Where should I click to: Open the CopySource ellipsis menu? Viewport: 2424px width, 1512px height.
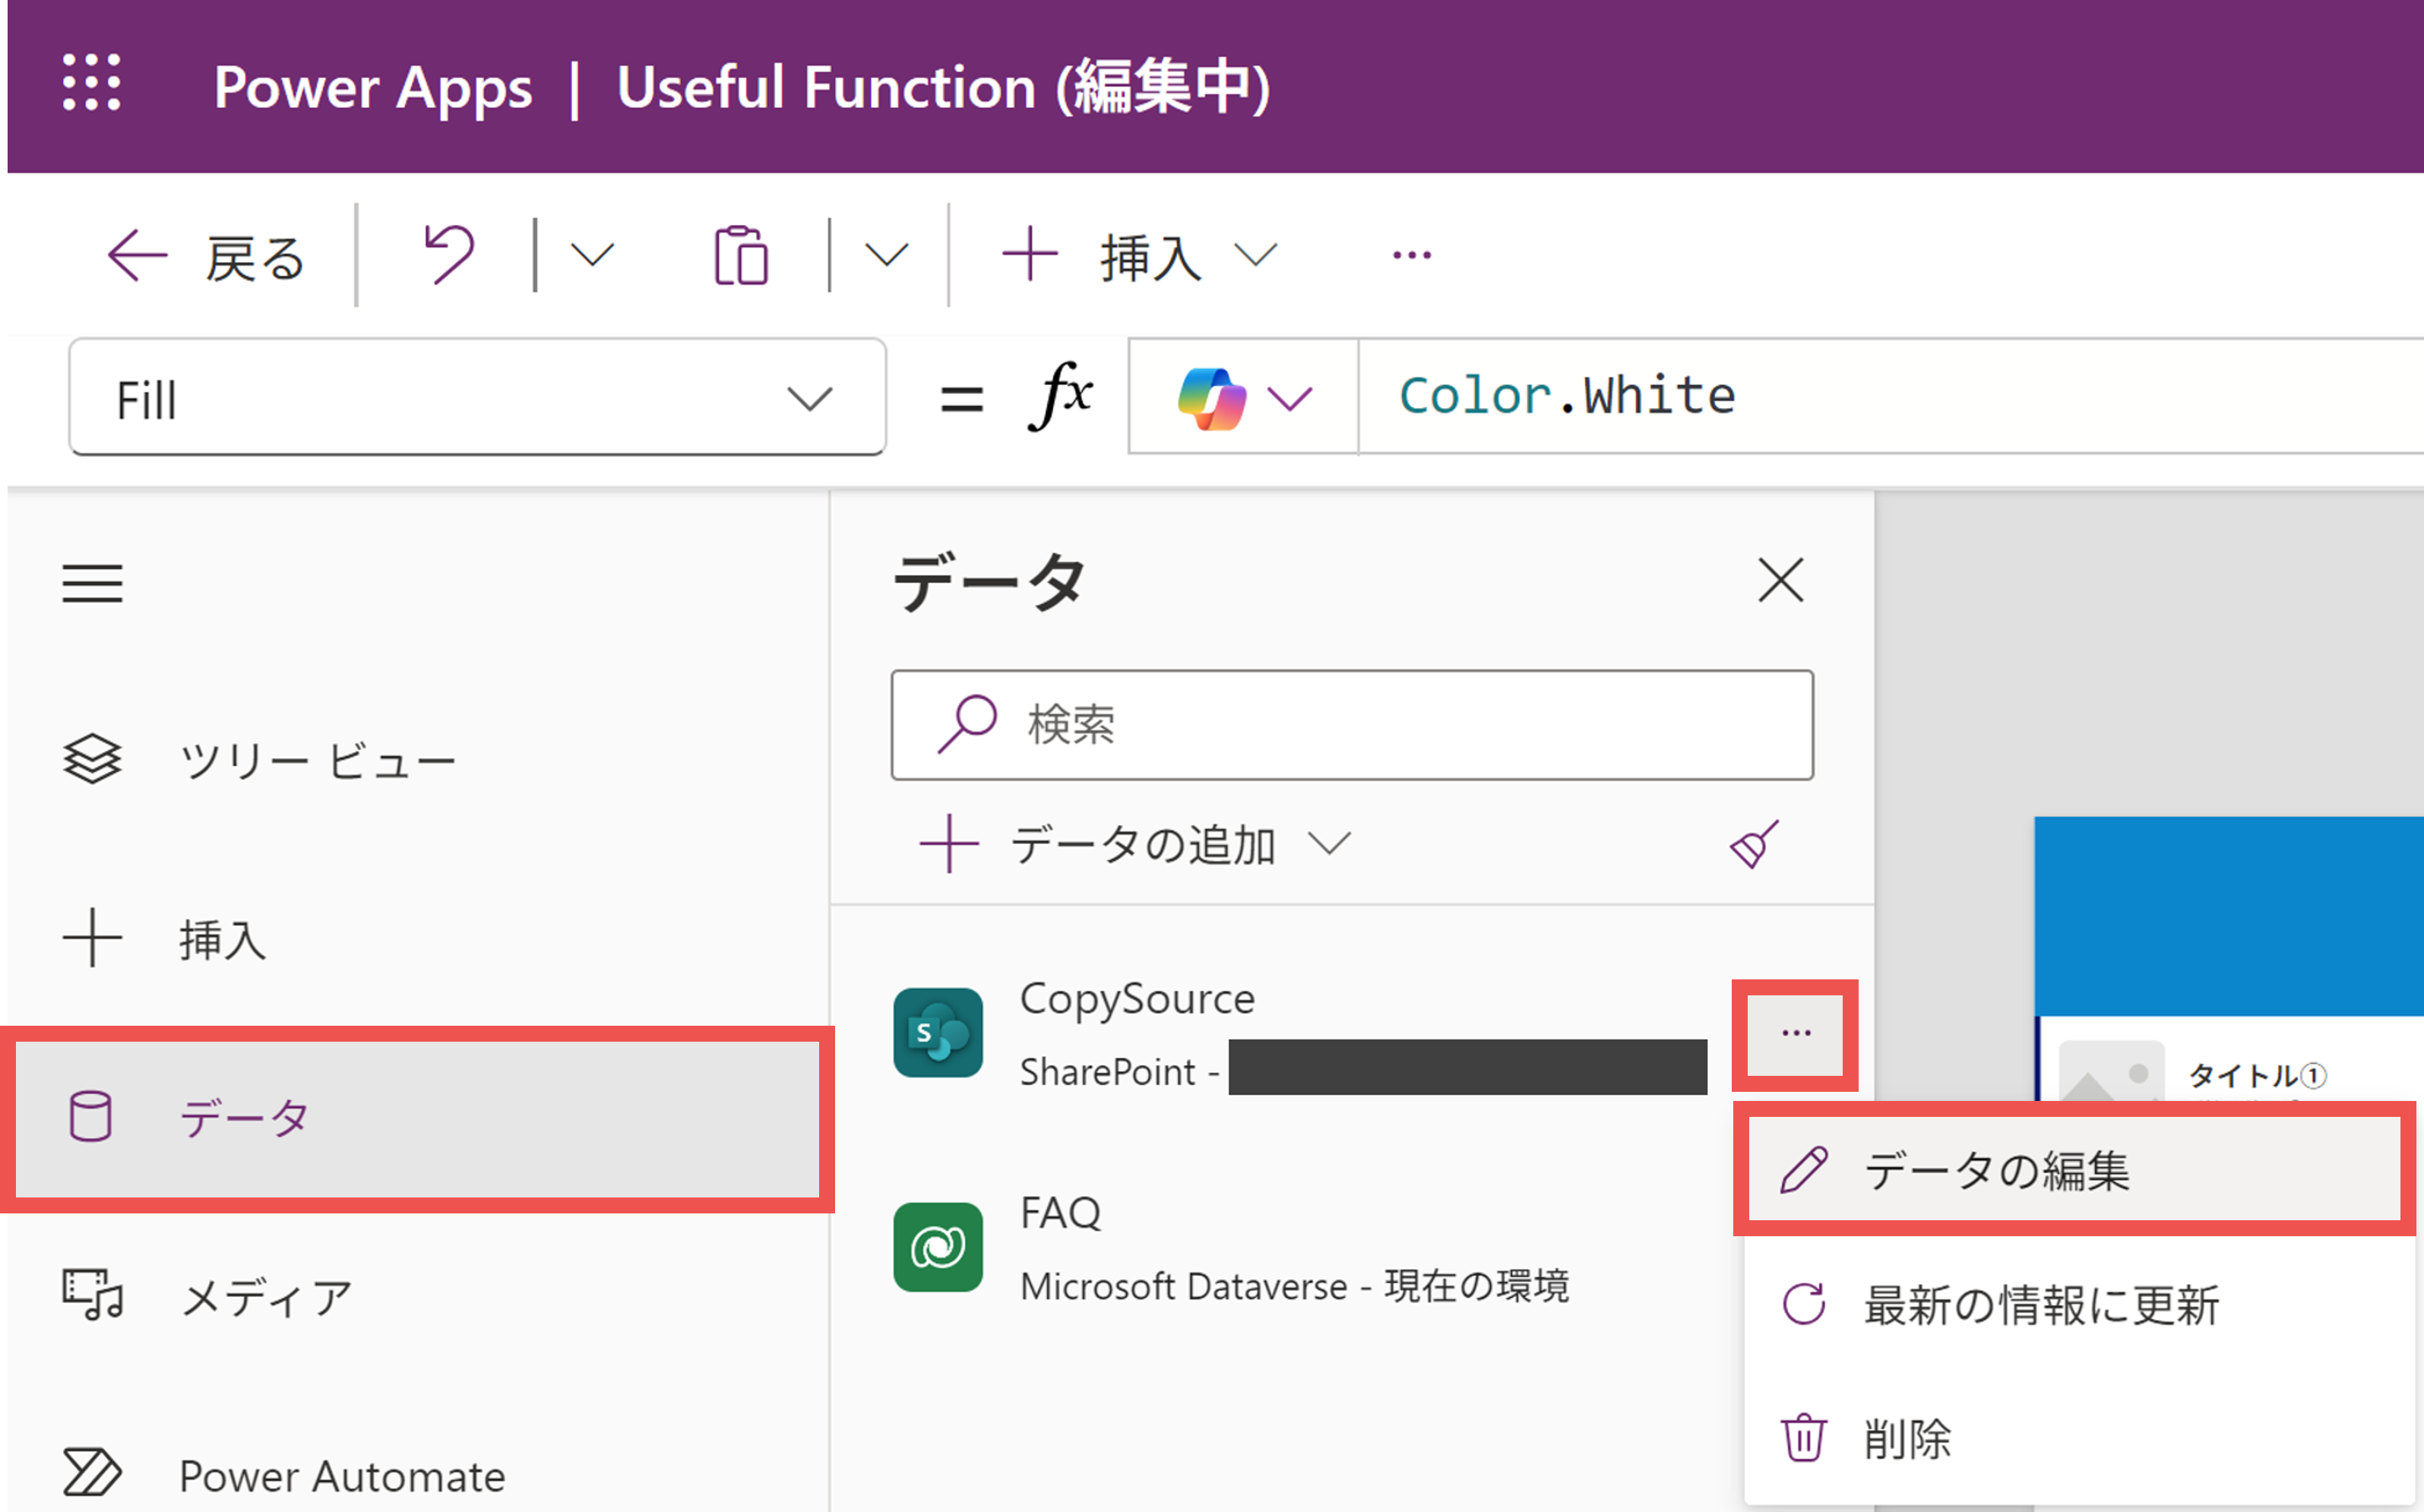coord(1796,1034)
